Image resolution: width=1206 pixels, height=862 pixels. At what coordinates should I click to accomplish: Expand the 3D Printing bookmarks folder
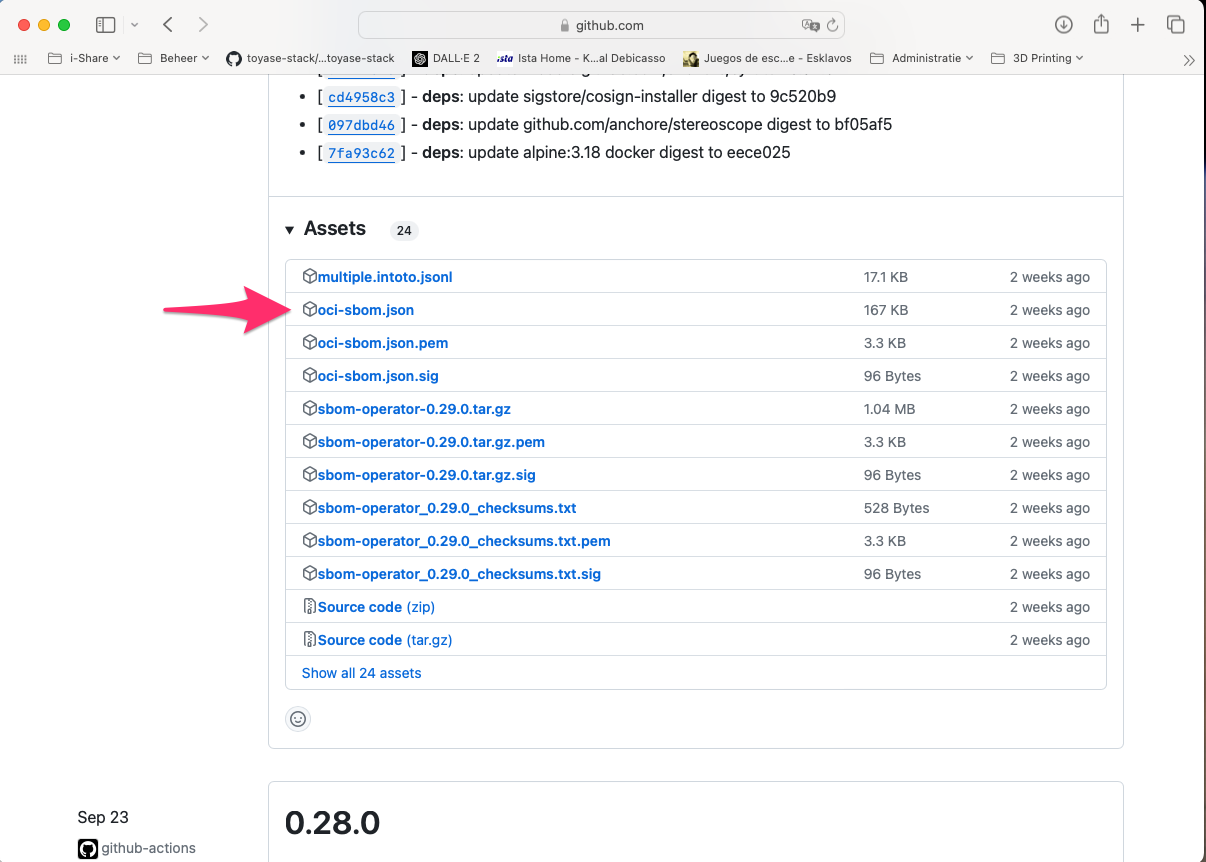pyautogui.click(x=1037, y=58)
